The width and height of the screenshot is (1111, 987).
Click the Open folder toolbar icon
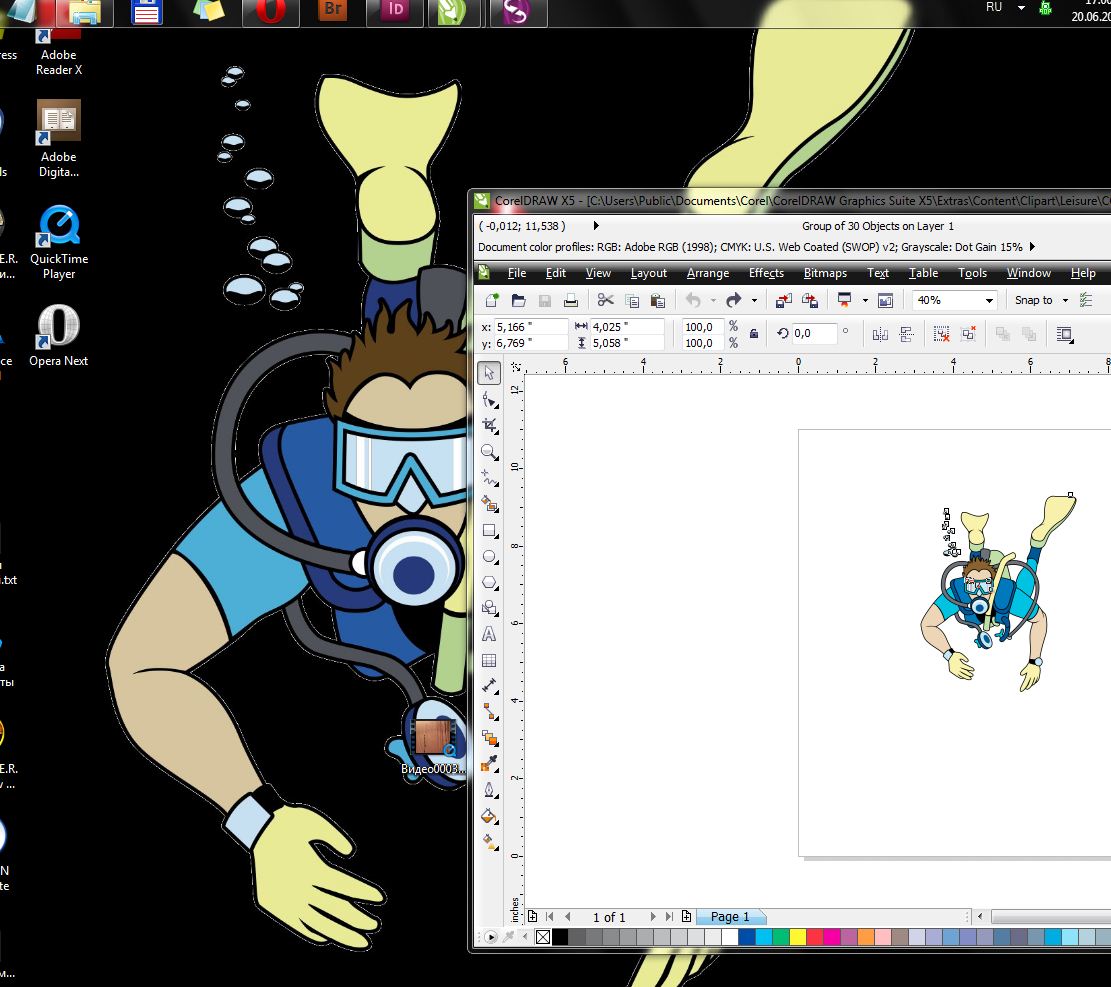pos(519,300)
